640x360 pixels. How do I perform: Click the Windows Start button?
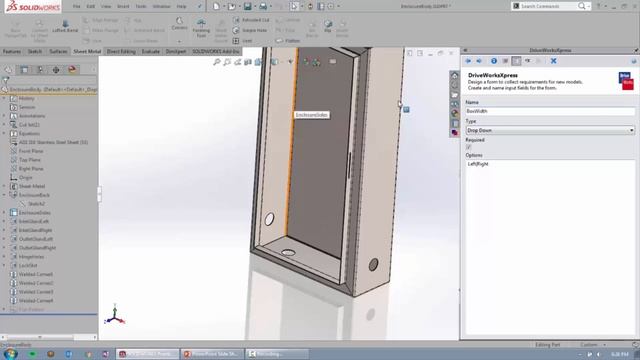[x=10, y=353]
